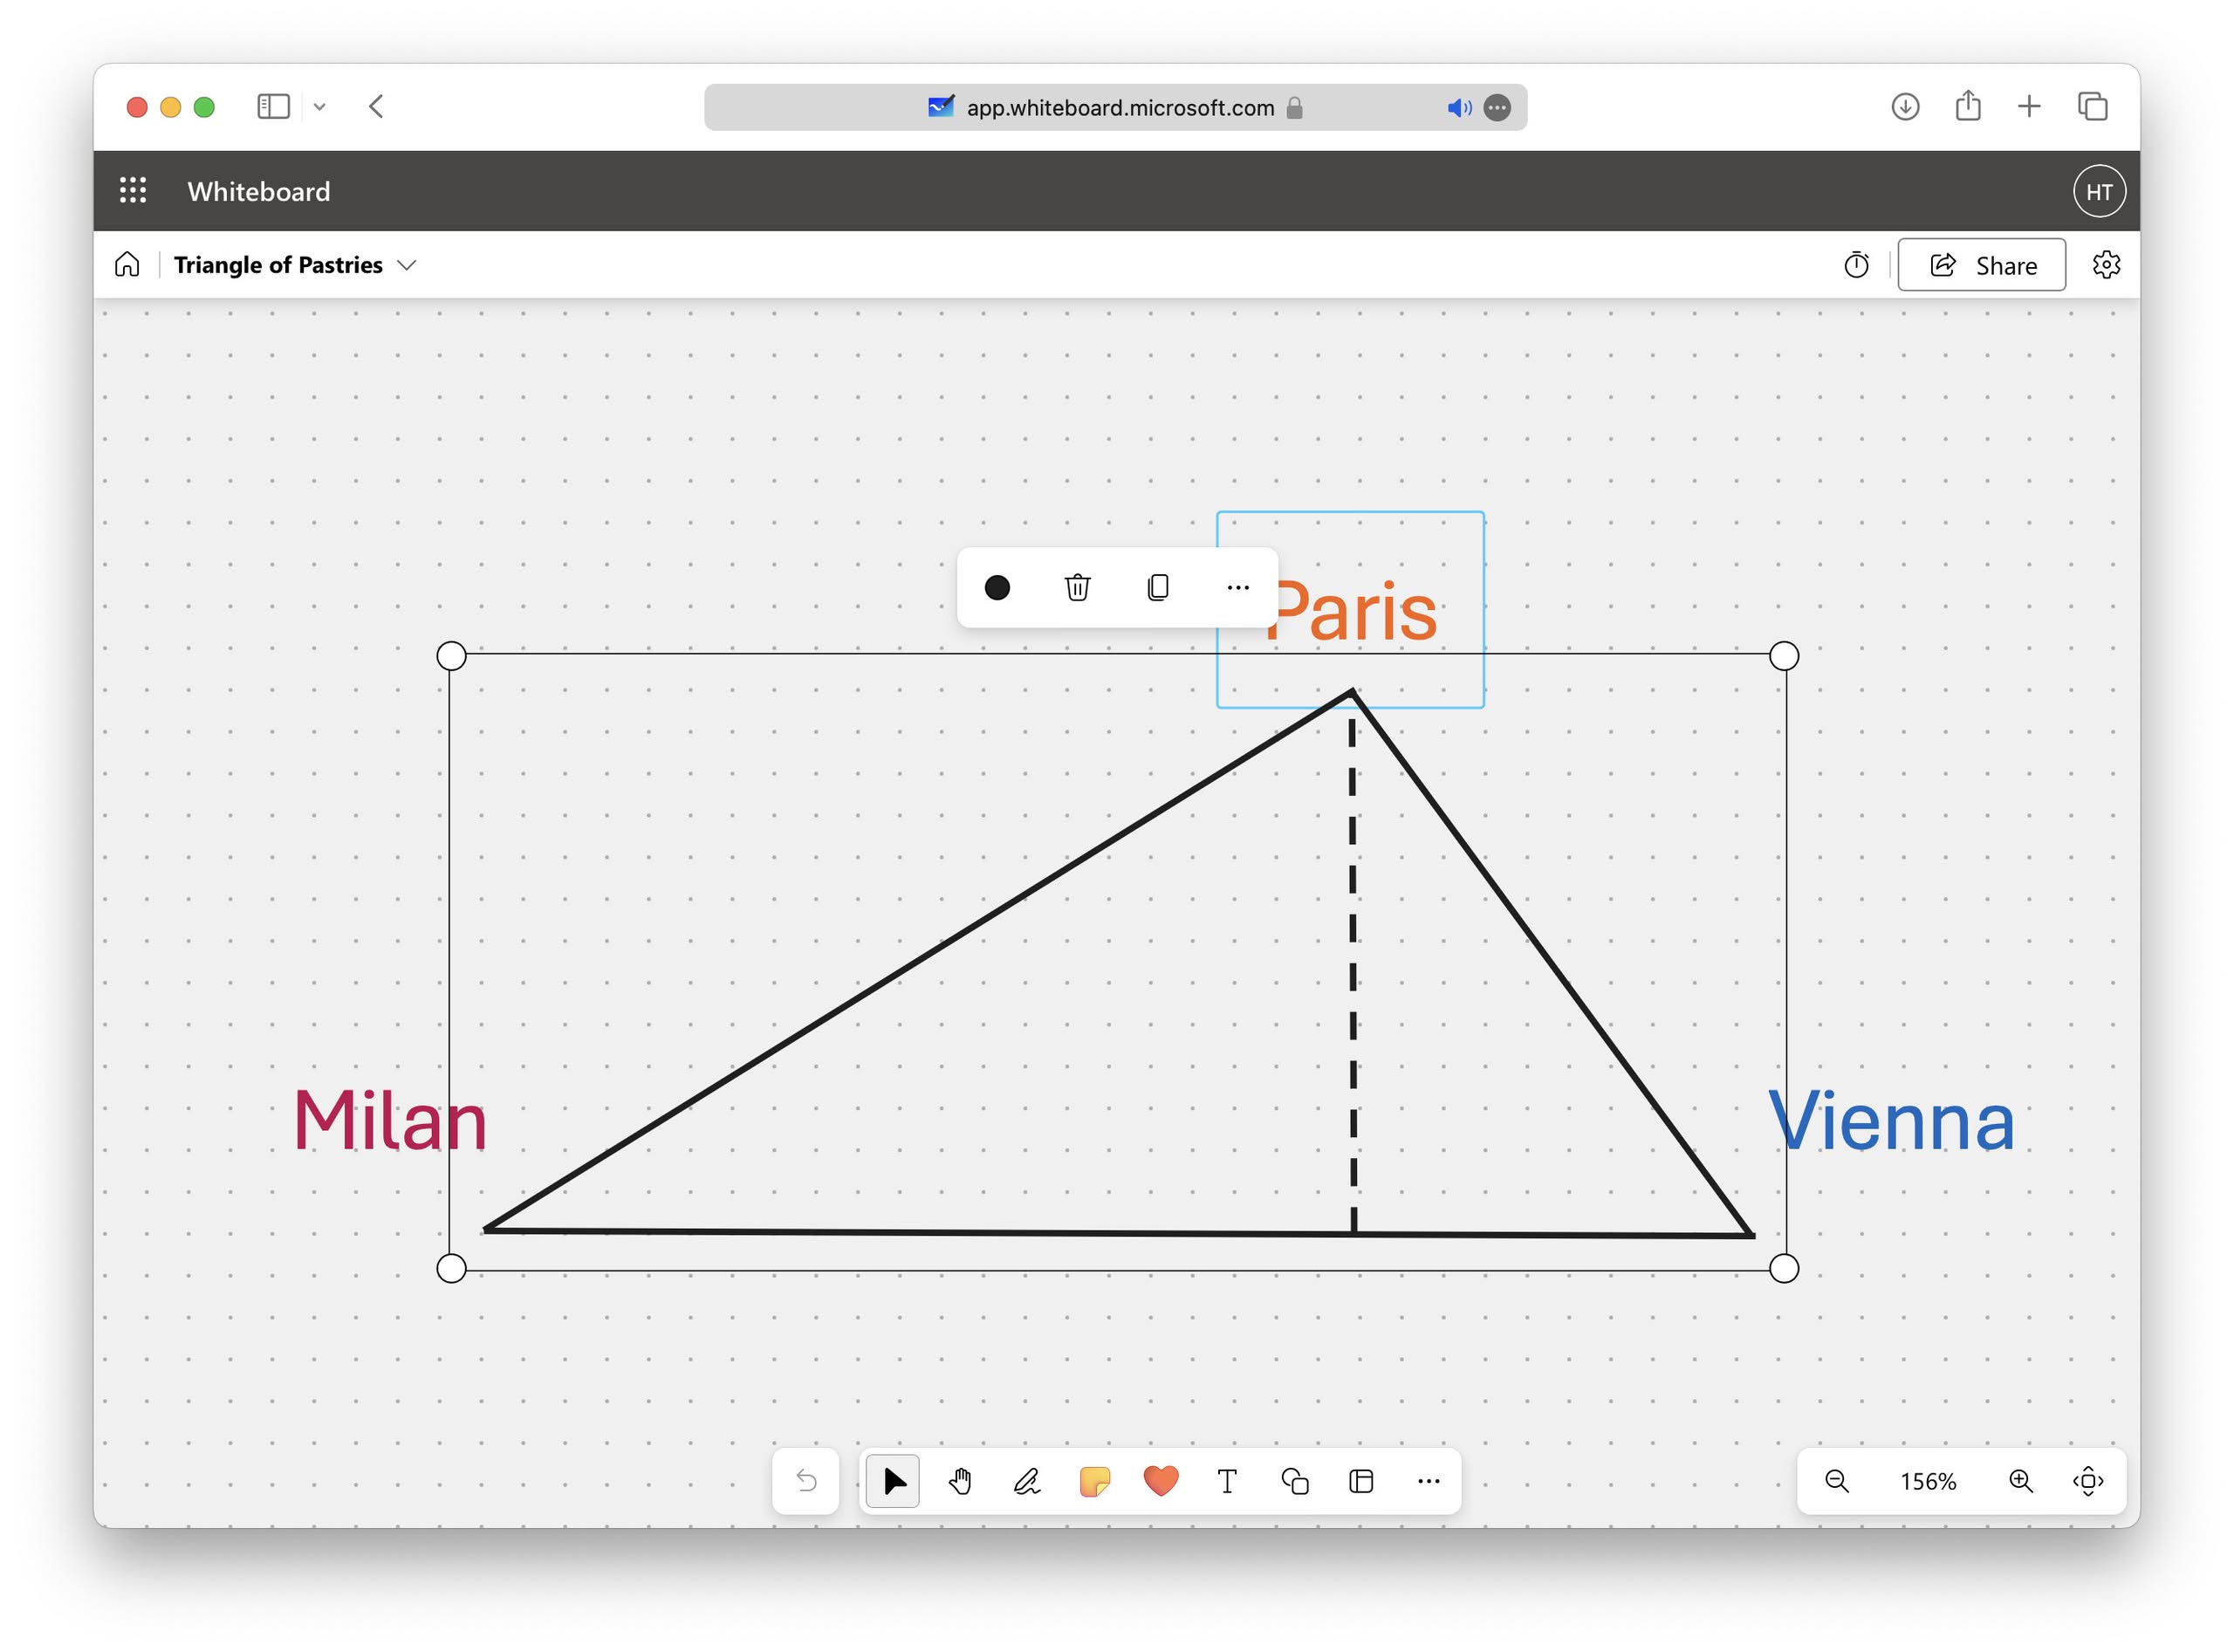Open the HT account profile
The height and width of the screenshot is (1652, 2234).
point(2099,191)
